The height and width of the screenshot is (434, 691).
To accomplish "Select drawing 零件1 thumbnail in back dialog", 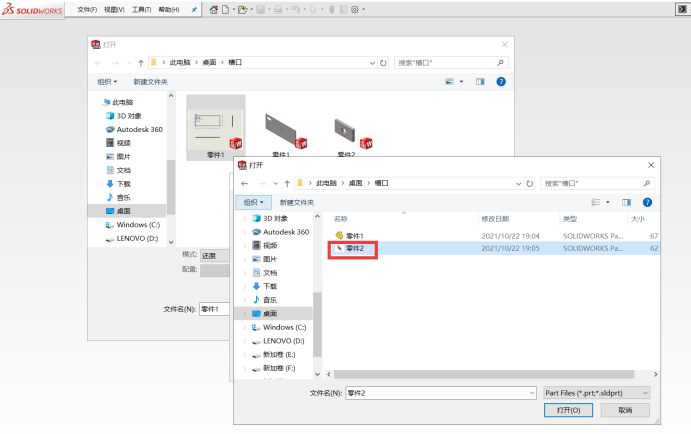I will 215,128.
